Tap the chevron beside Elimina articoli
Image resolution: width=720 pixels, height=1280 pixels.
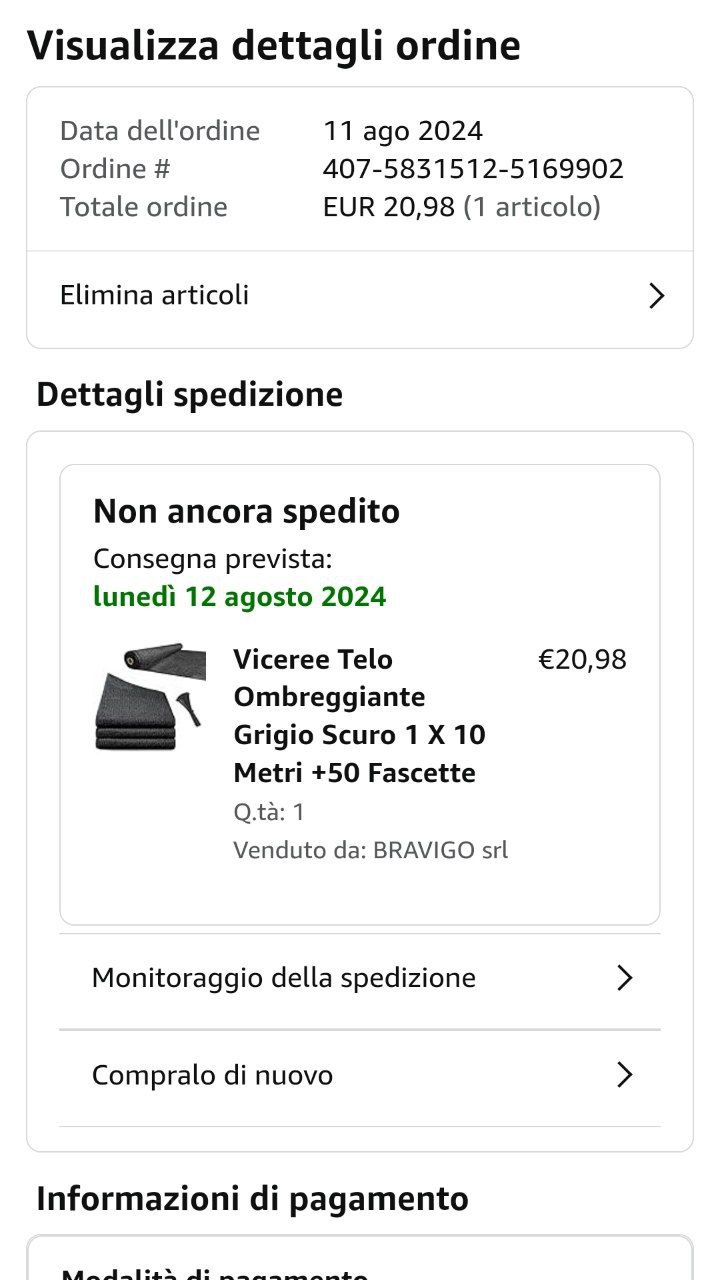point(656,296)
